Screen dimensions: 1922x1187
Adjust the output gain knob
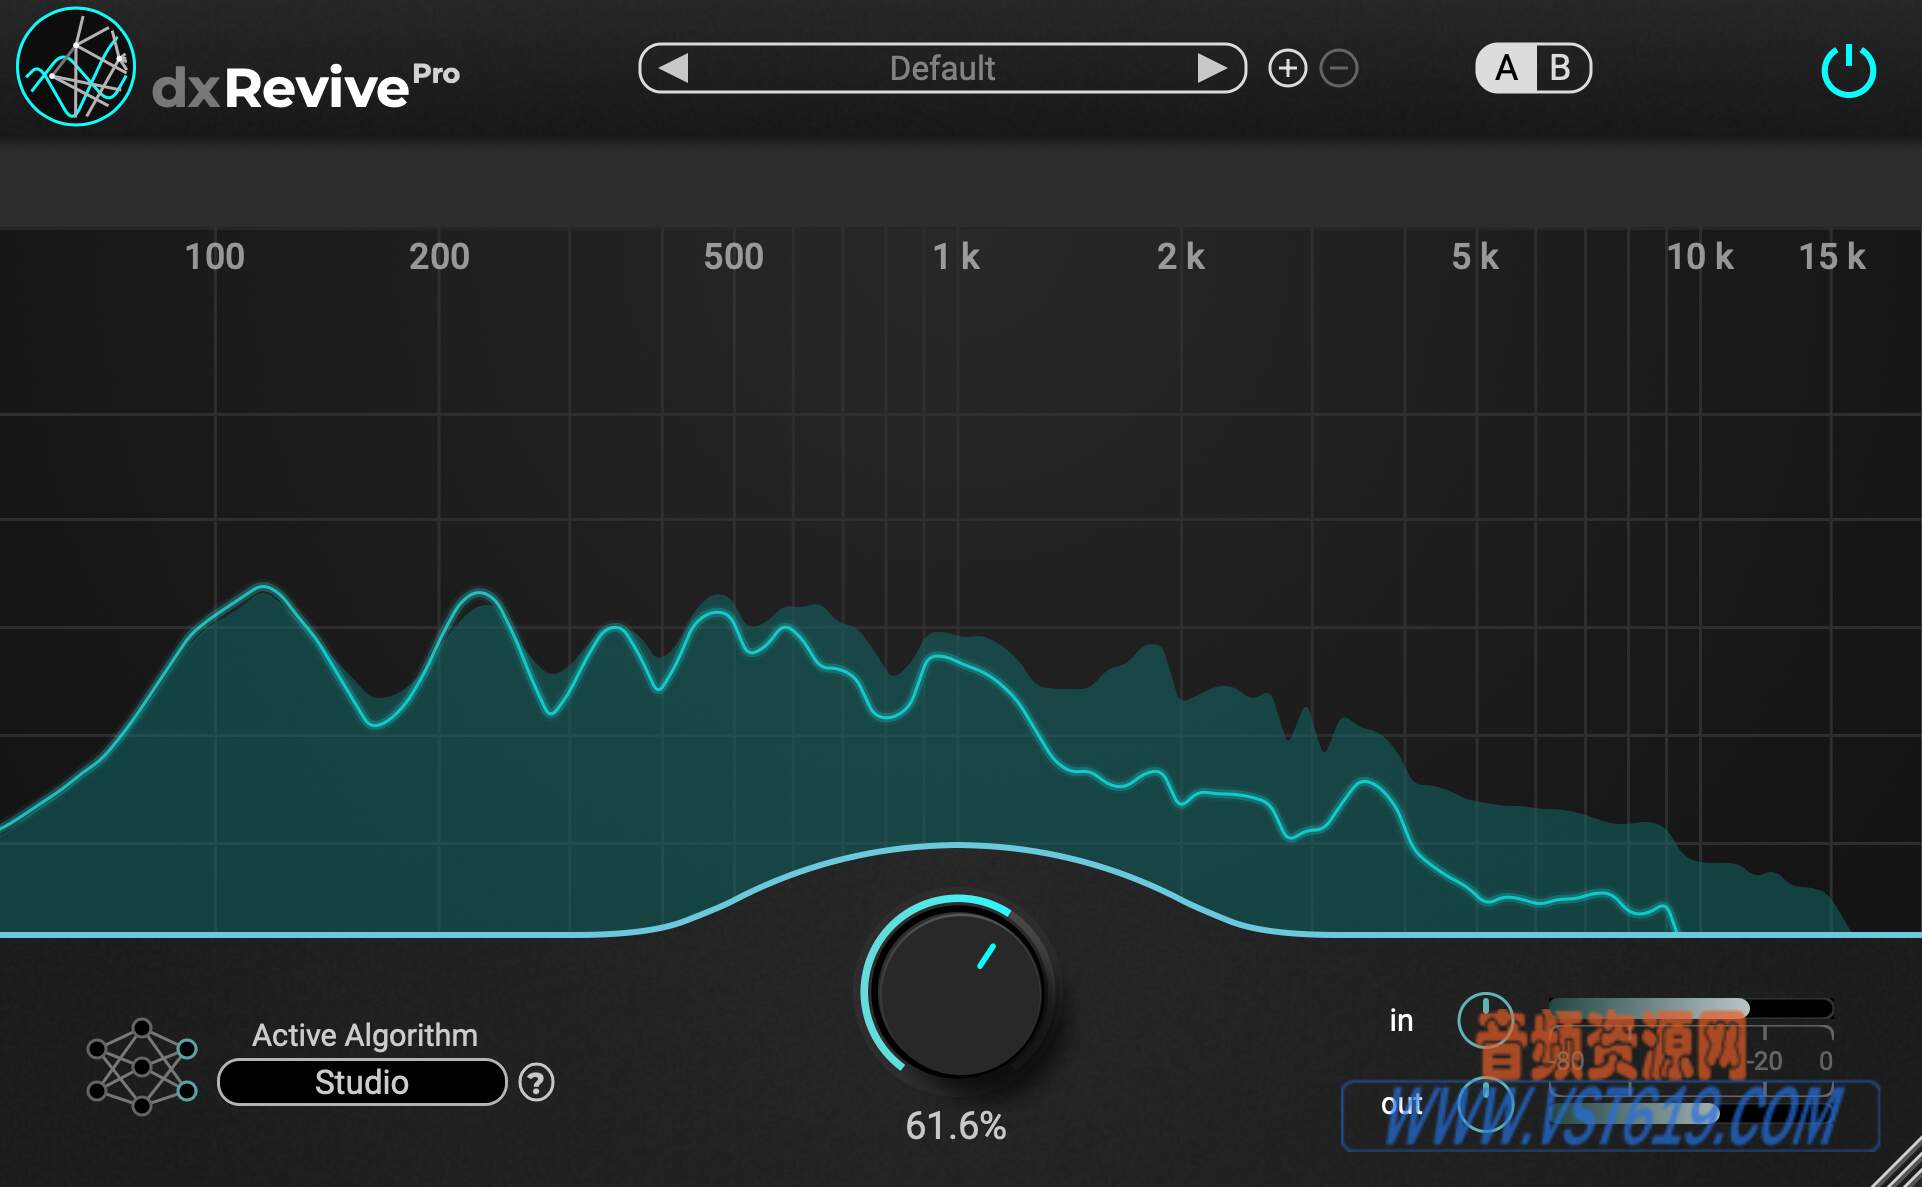point(1487,1105)
